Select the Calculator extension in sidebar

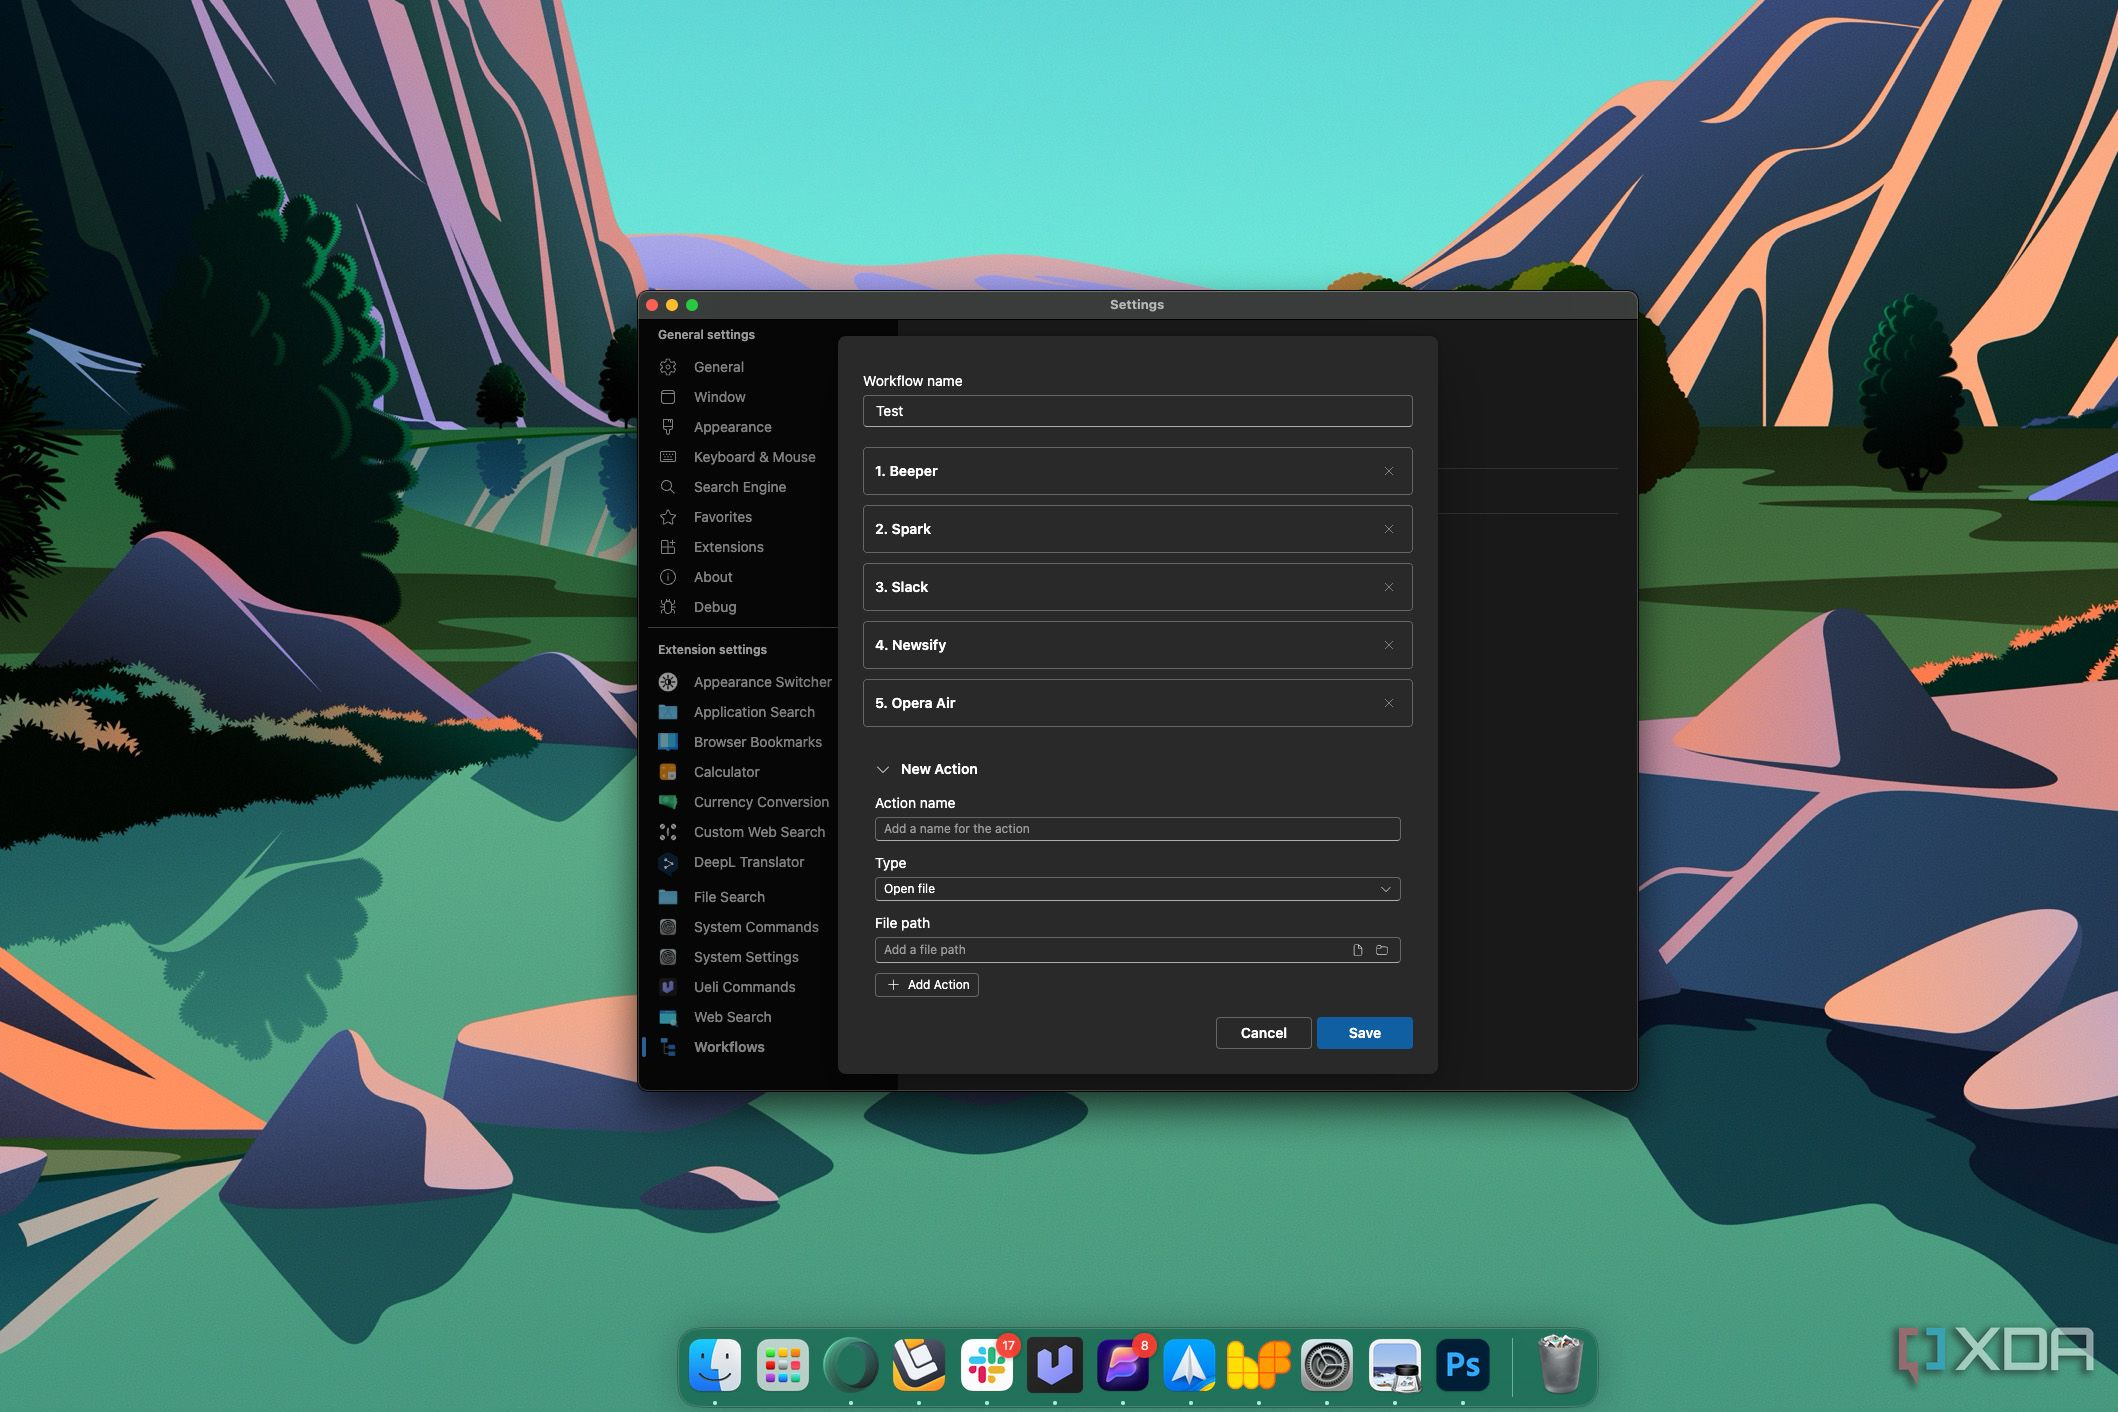tap(725, 772)
